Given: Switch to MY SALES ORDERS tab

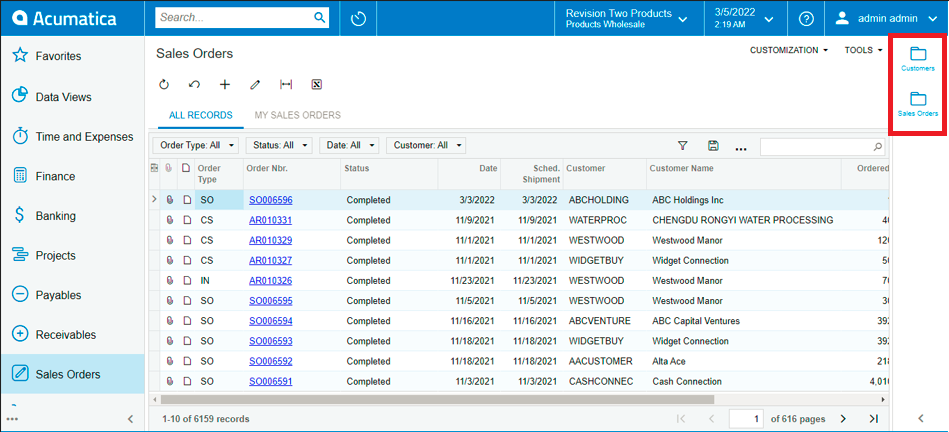Looking at the screenshot, I should click(297, 115).
